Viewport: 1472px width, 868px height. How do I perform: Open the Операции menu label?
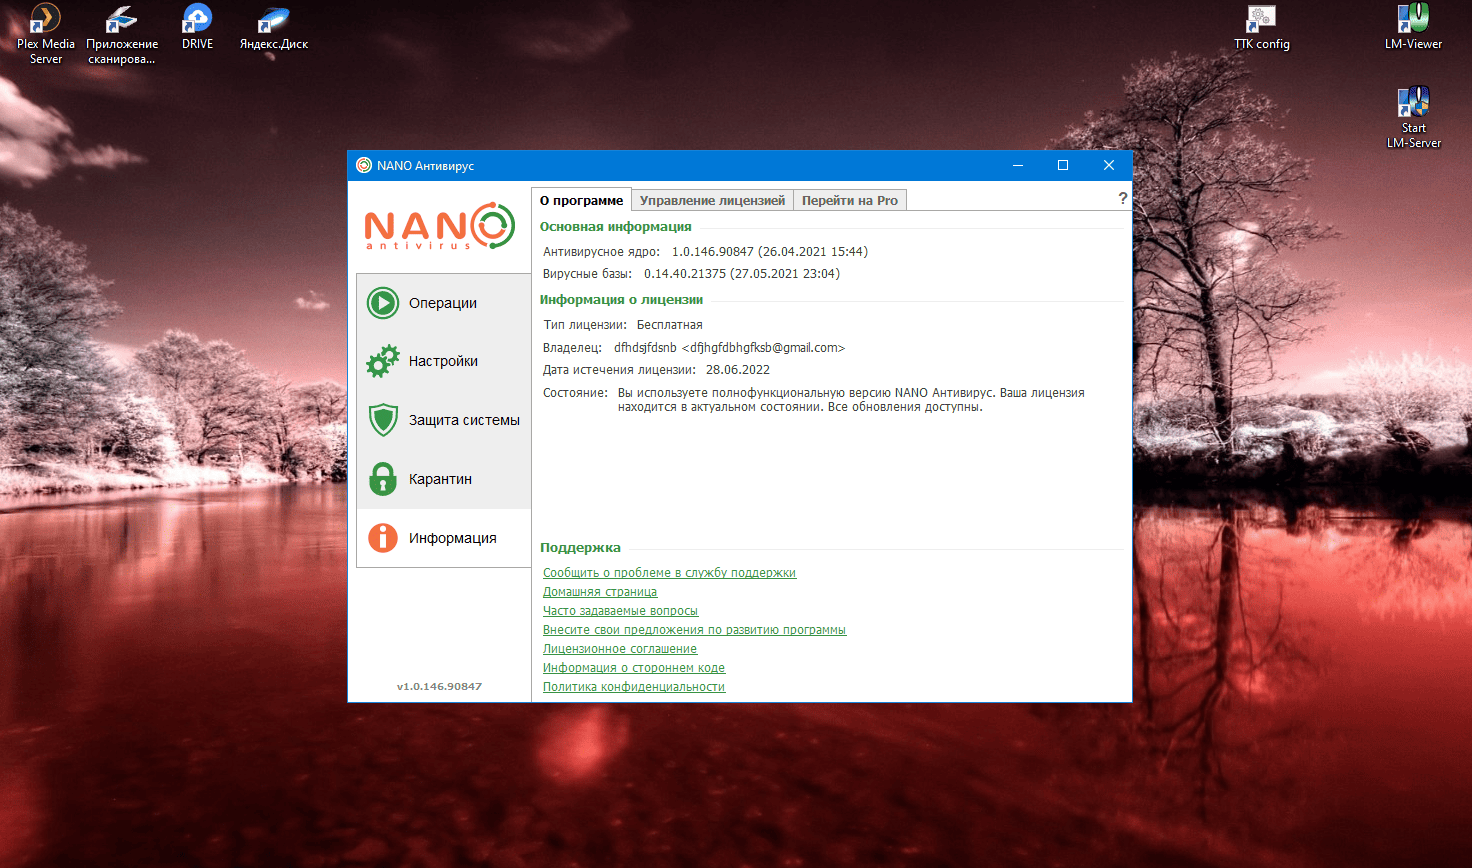(x=443, y=303)
